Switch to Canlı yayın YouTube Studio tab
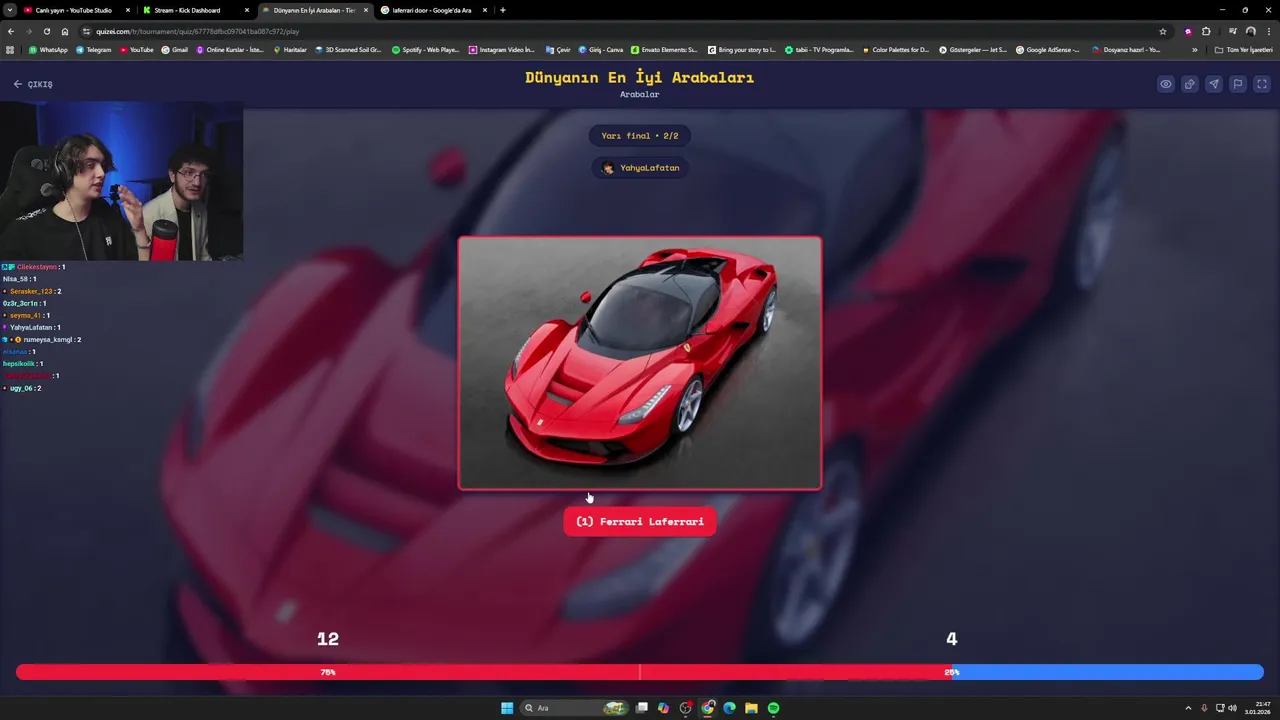Screen dimensions: 1280x720 [x=76, y=10]
